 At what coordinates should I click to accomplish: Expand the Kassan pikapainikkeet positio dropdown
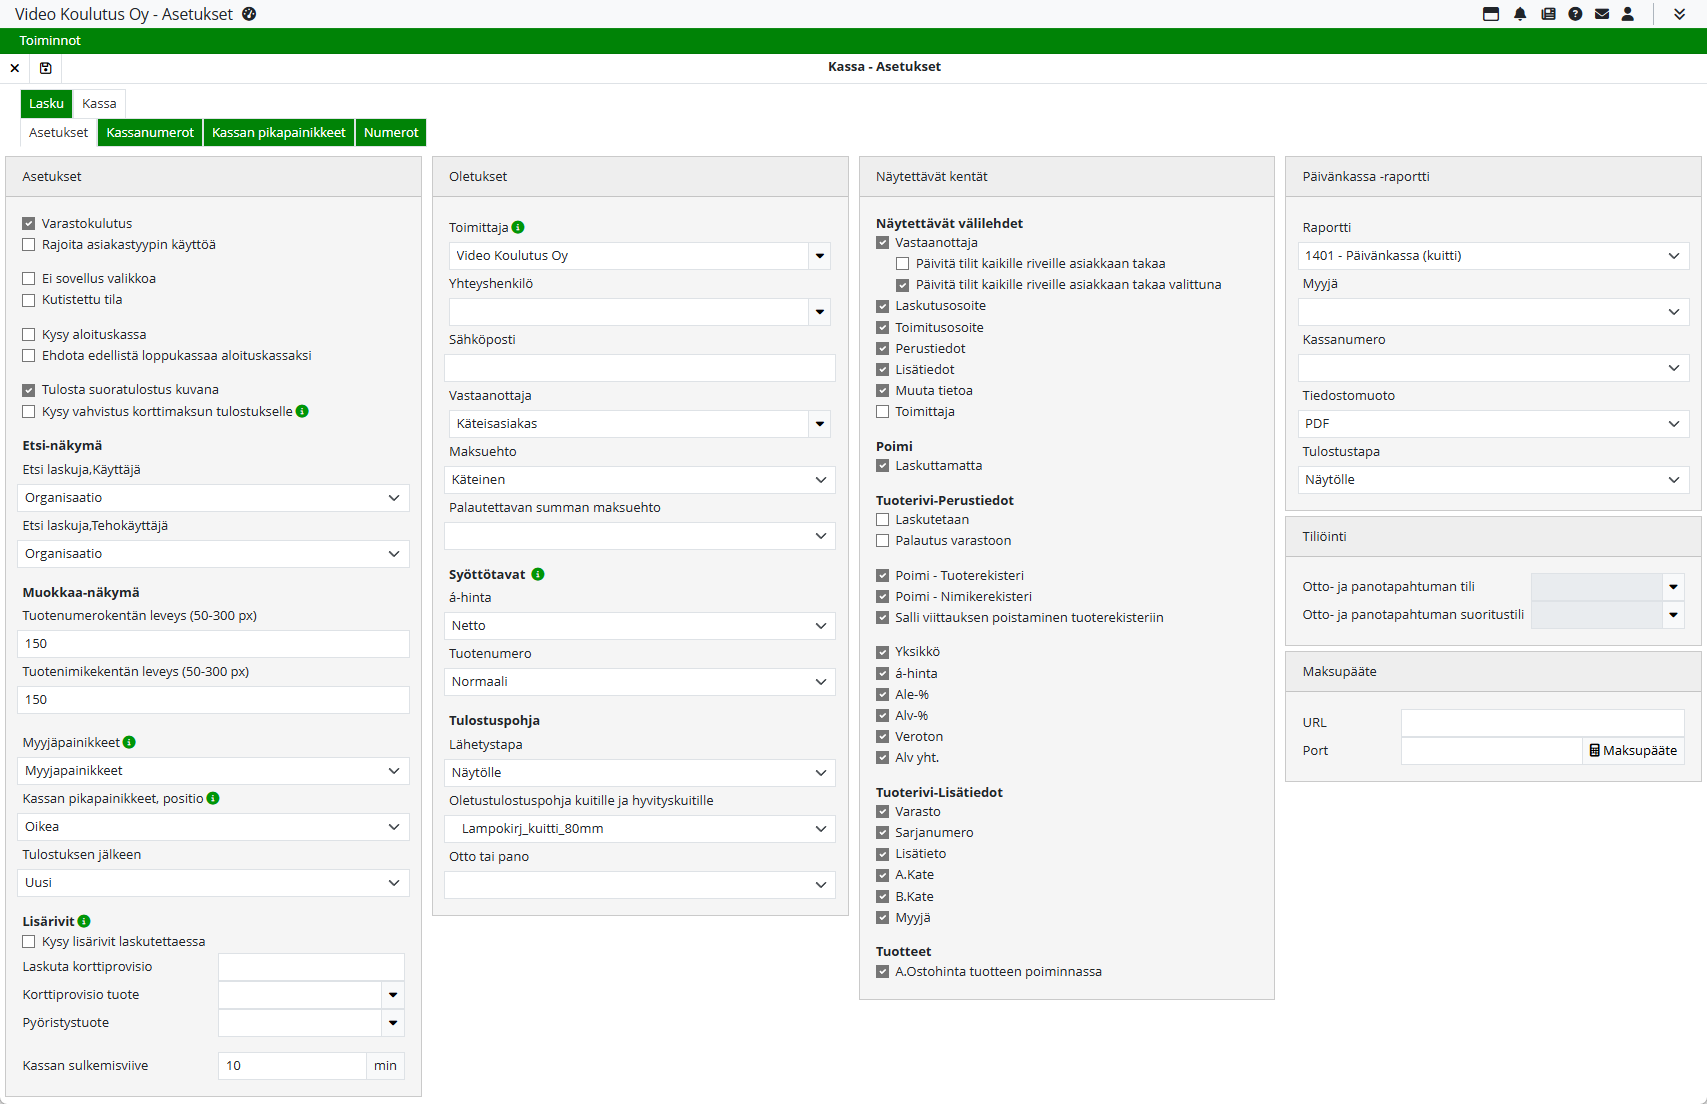tap(213, 827)
